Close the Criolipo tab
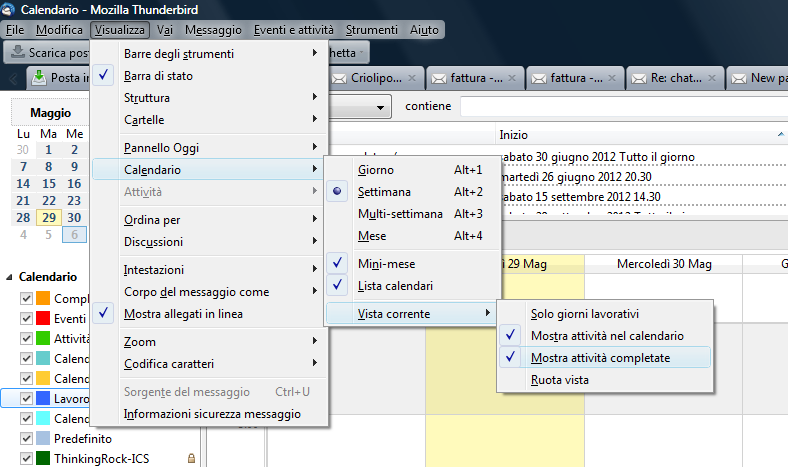Image resolution: width=788 pixels, height=467 pixels. [x=412, y=78]
